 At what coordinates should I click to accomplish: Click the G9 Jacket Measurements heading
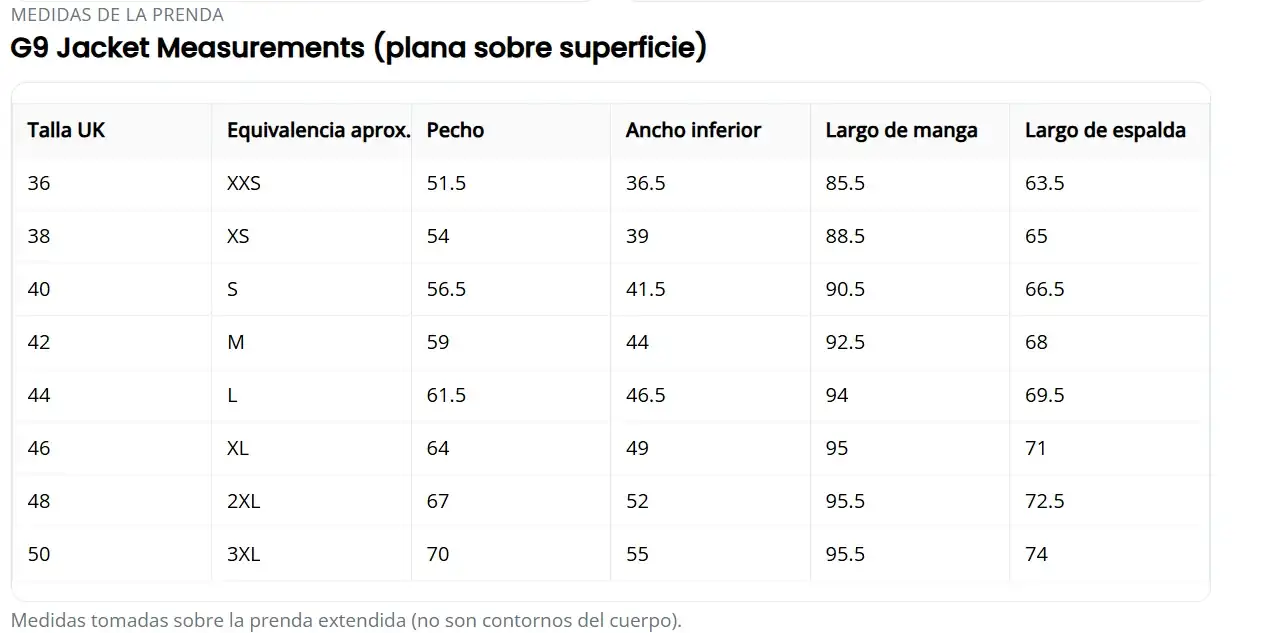[x=358, y=47]
